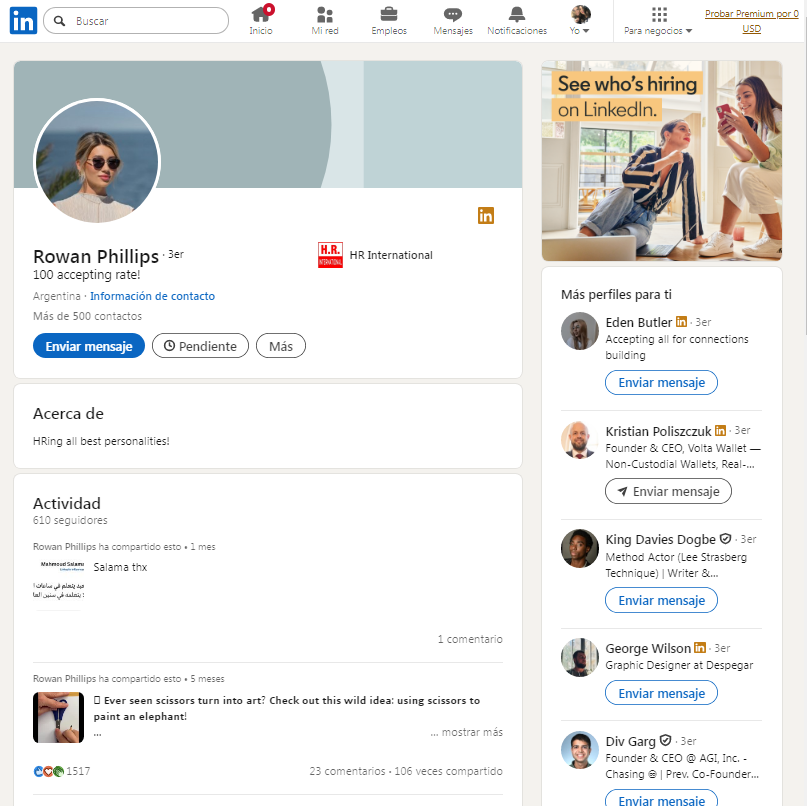This screenshot has width=807, height=806.
Task: Click Probar Premium por 0 USD link
Action: [751, 21]
